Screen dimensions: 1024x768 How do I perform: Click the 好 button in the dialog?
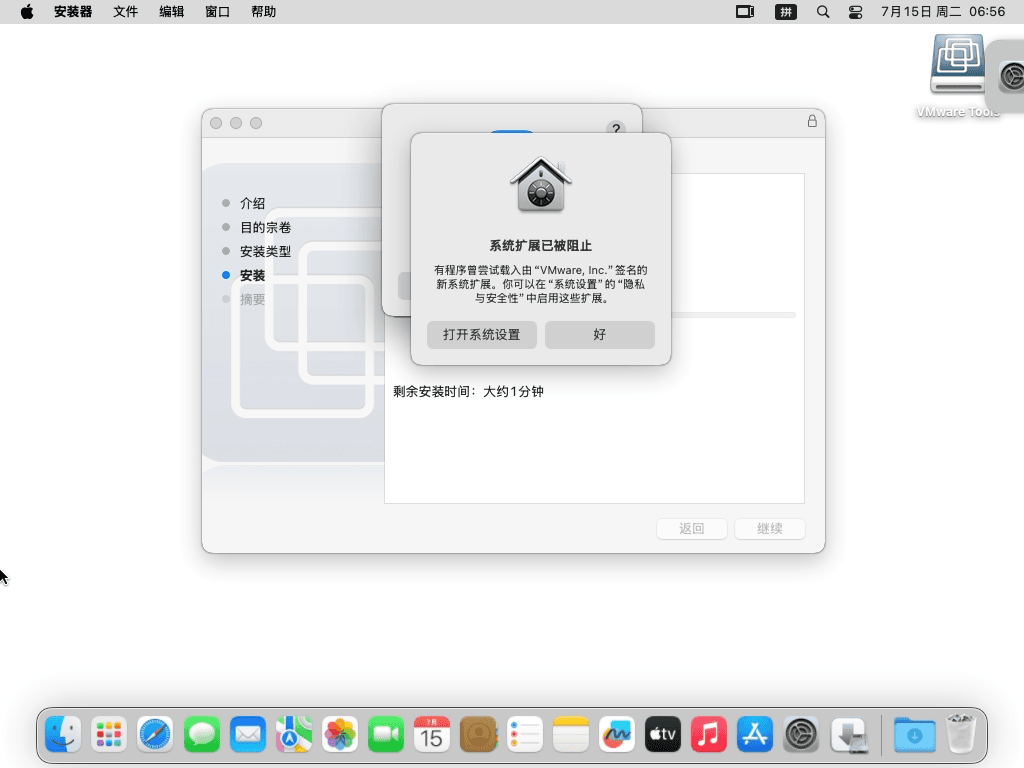coord(599,335)
